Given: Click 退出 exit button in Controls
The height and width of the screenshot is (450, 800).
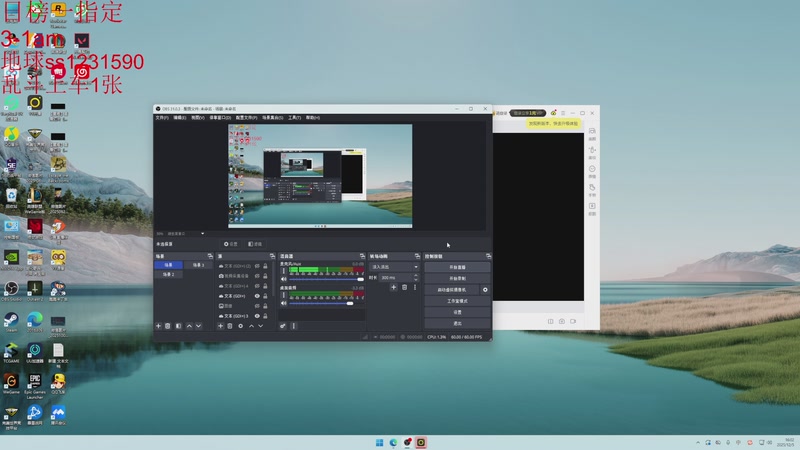Looking at the screenshot, I should (x=457, y=323).
